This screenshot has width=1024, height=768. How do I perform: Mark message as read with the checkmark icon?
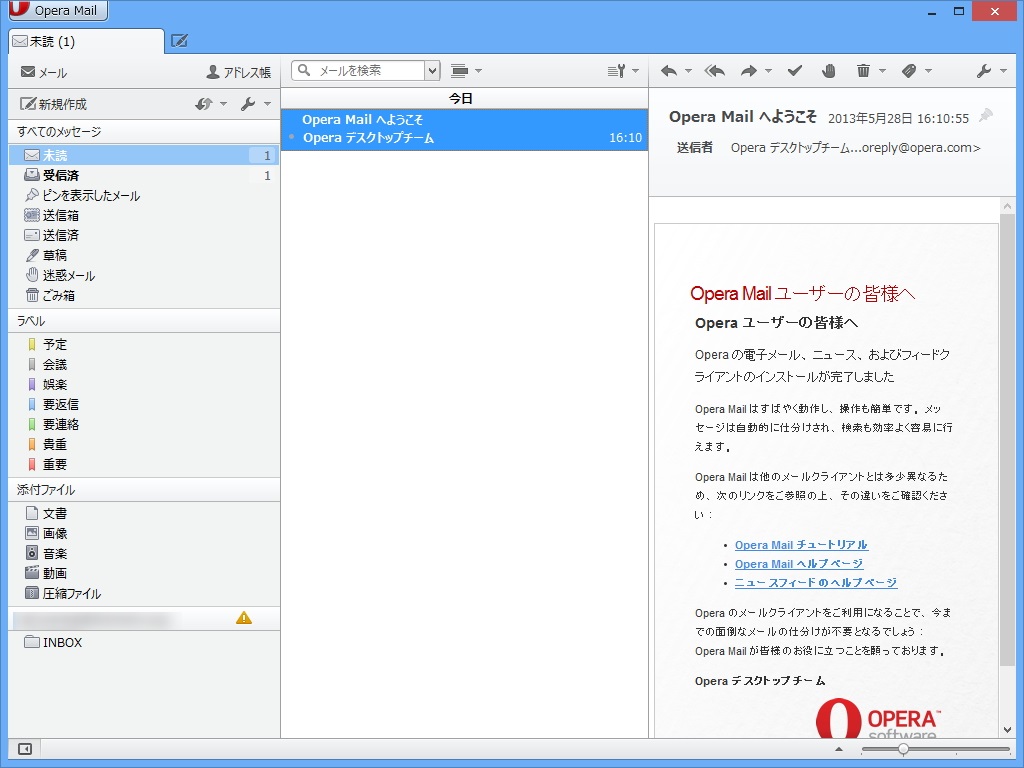pyautogui.click(x=794, y=71)
